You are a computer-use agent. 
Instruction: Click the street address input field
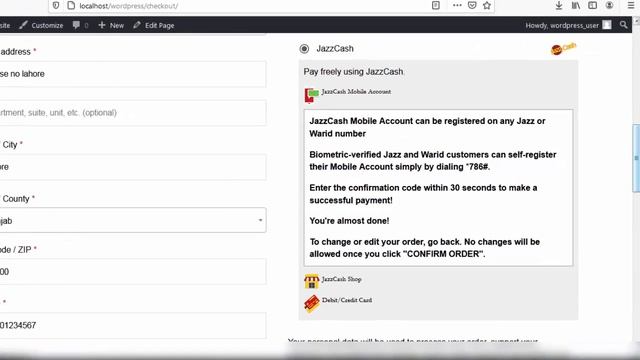133,74
